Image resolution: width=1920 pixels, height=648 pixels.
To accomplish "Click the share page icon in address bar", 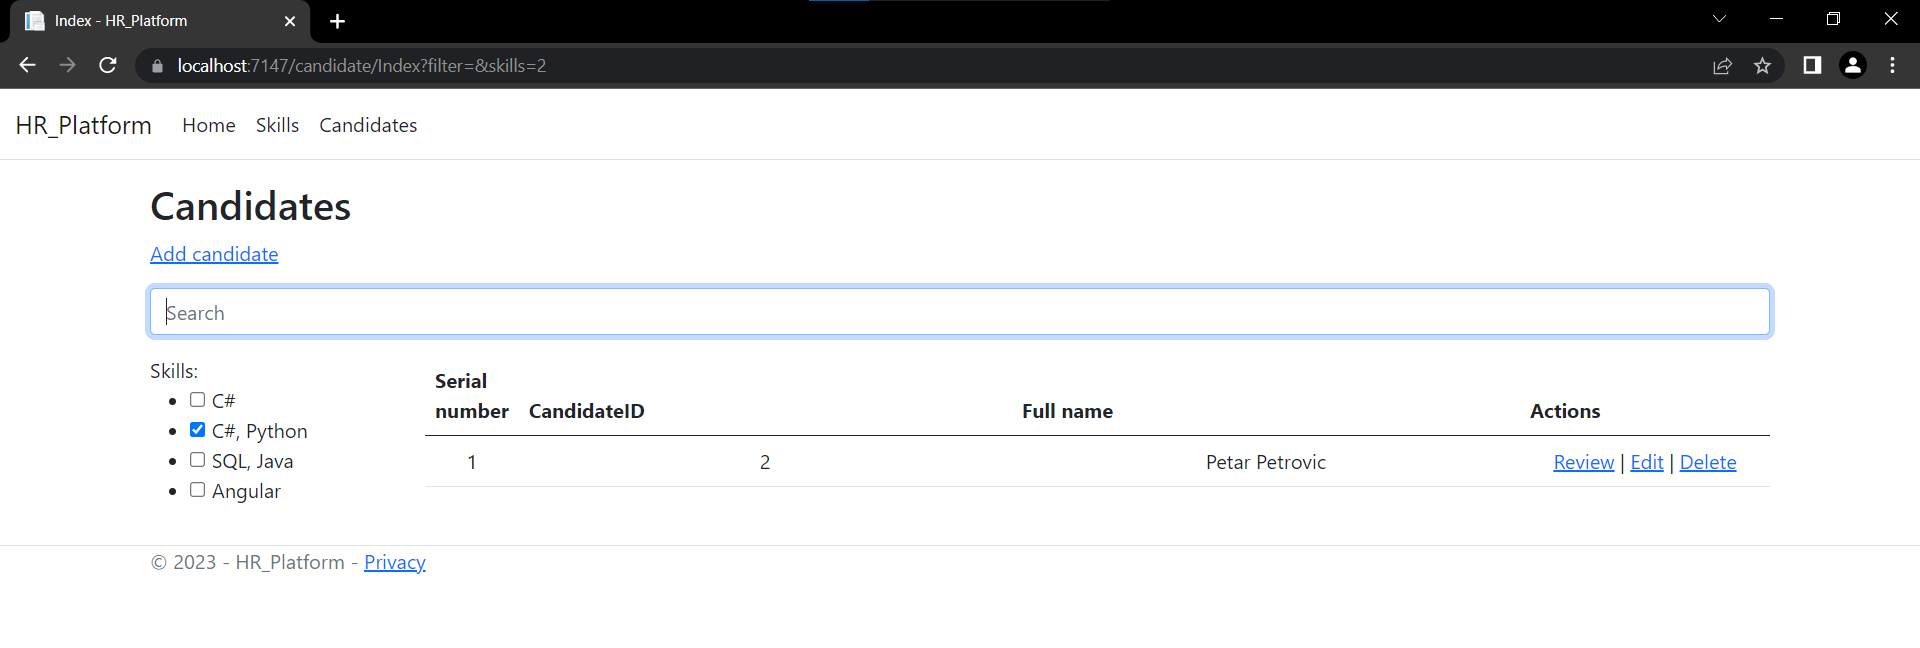I will tap(1722, 66).
